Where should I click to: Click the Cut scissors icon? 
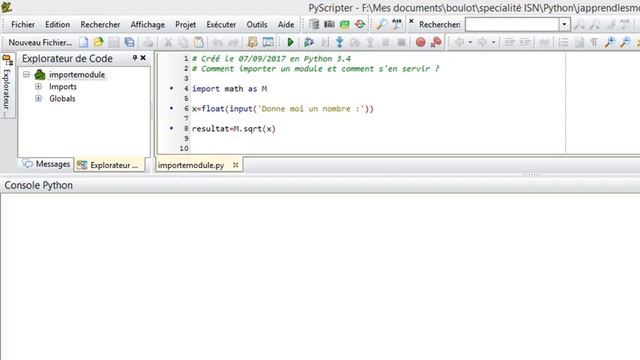(x=168, y=42)
